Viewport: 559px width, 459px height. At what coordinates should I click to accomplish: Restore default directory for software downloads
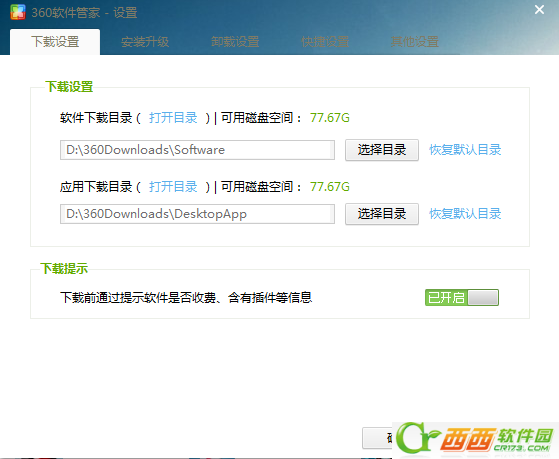[x=465, y=150]
